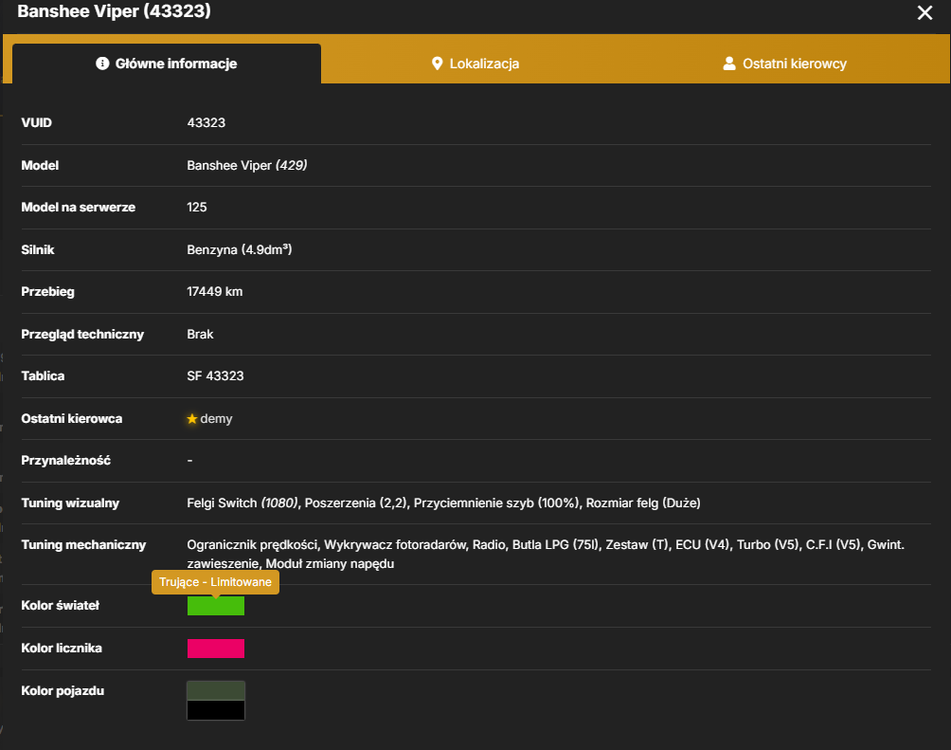Click the dialog title Banshee Viper (43323)
The width and height of the screenshot is (951, 750).
pos(114,11)
